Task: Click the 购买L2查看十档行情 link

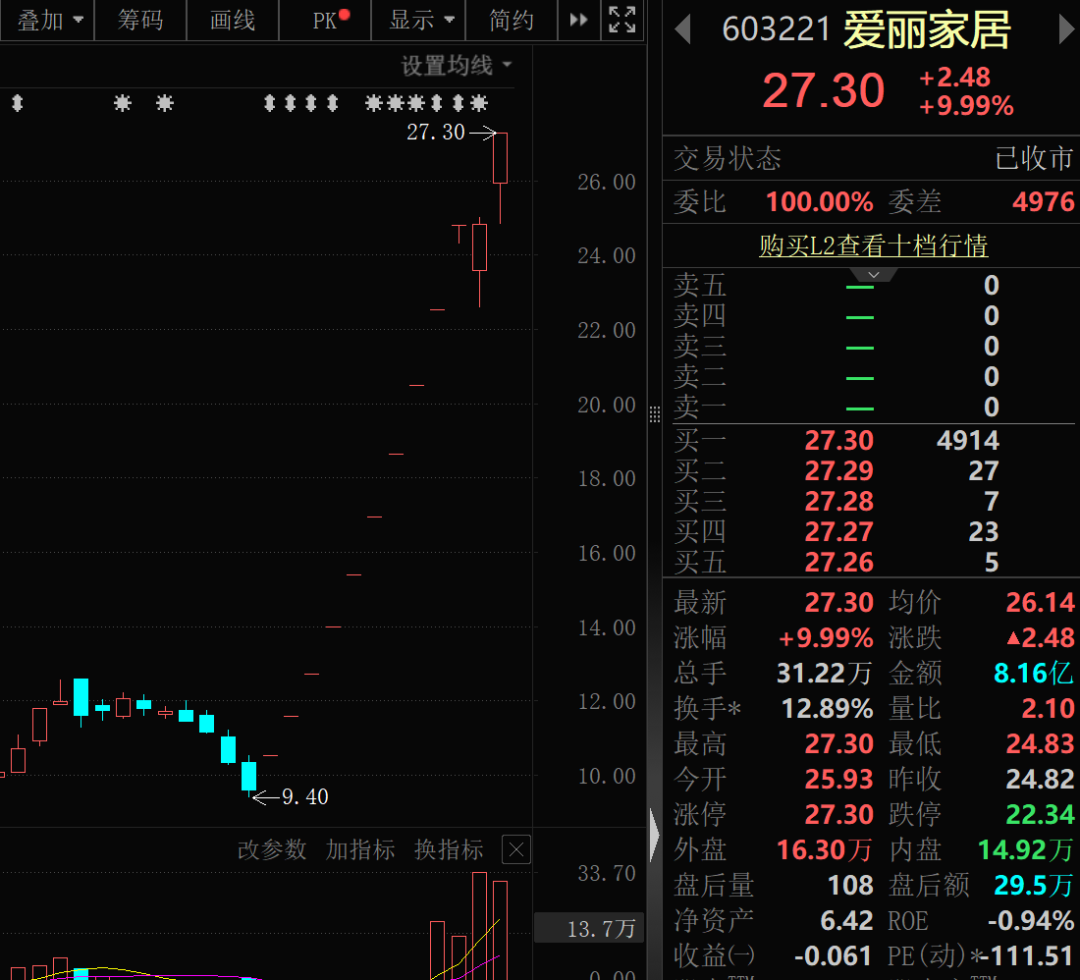Action: tap(873, 245)
